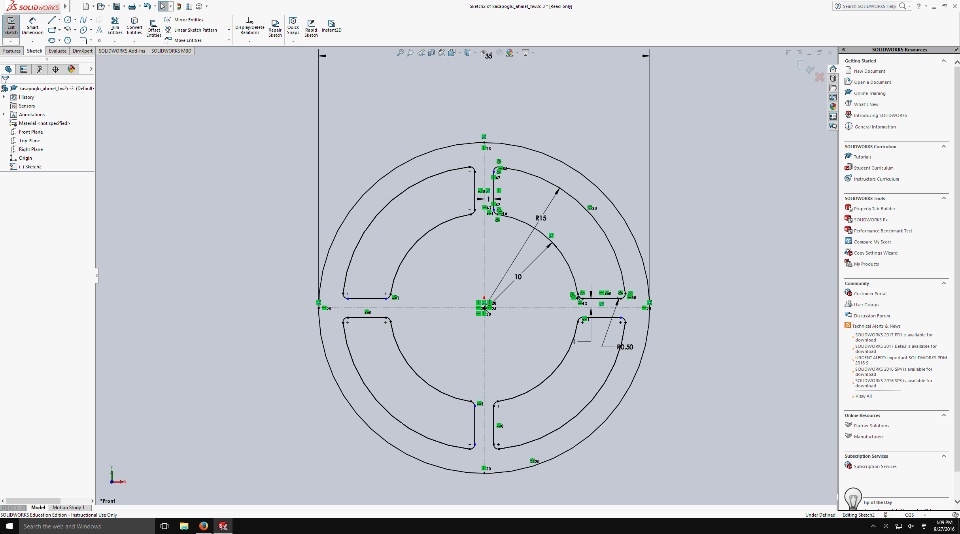Select the Trim Entities tool
960x534 pixels.
pos(114,26)
